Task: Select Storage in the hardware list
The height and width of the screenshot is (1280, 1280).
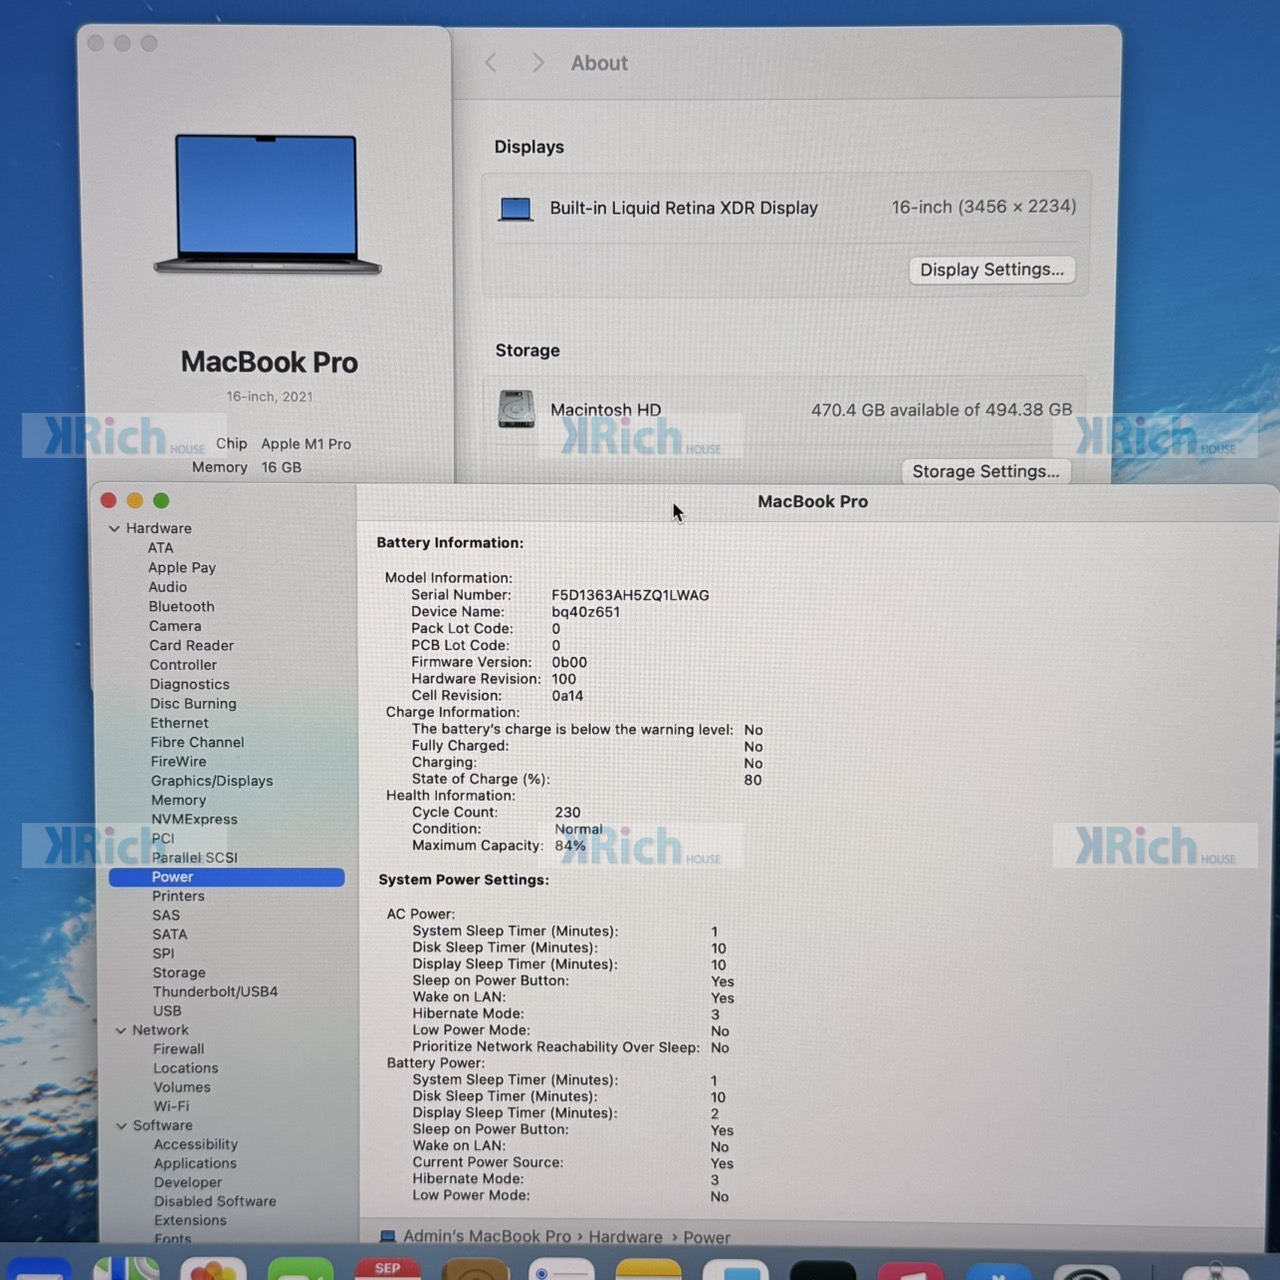Action: click(x=180, y=972)
